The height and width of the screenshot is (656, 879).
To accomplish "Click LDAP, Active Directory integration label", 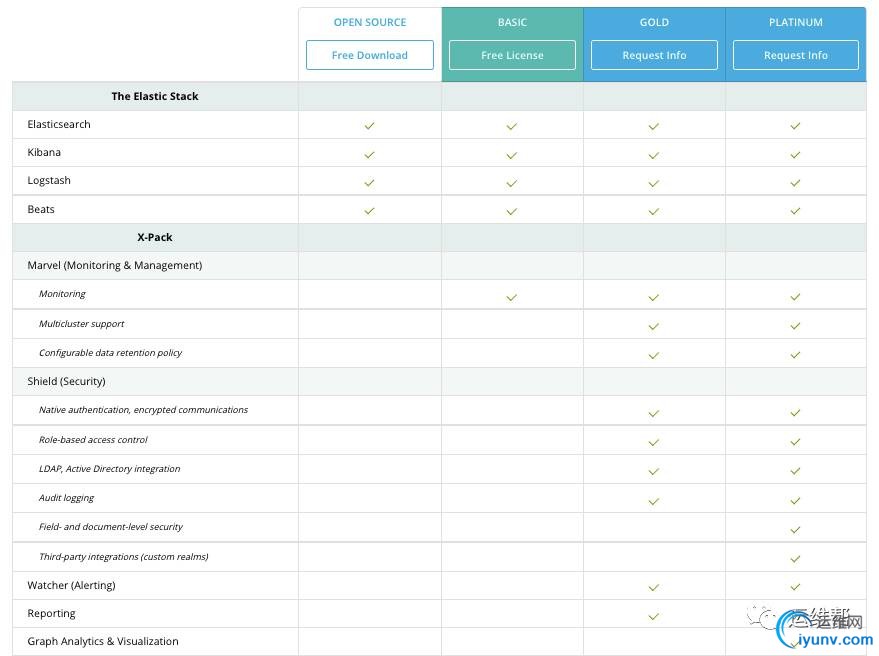I will 109,469.
